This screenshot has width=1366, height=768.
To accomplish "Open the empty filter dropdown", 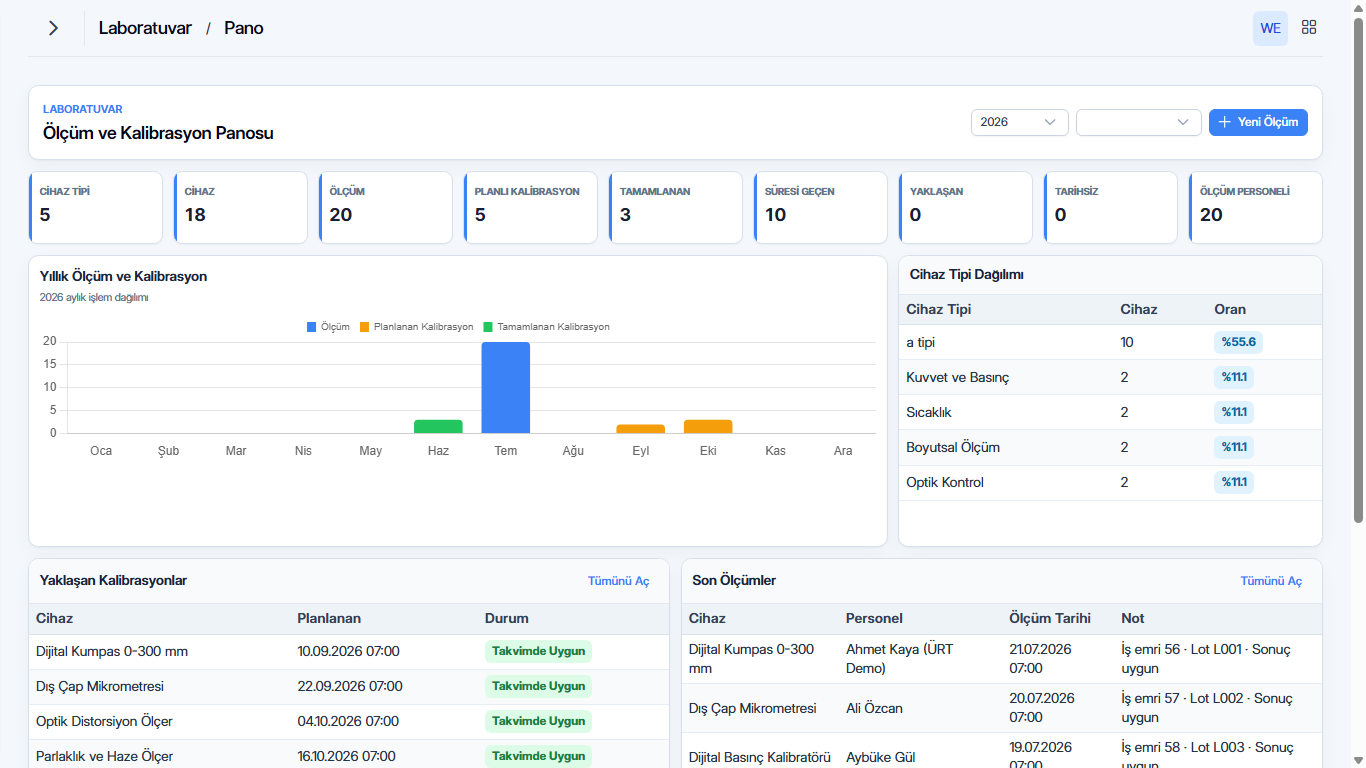I will [x=1139, y=122].
